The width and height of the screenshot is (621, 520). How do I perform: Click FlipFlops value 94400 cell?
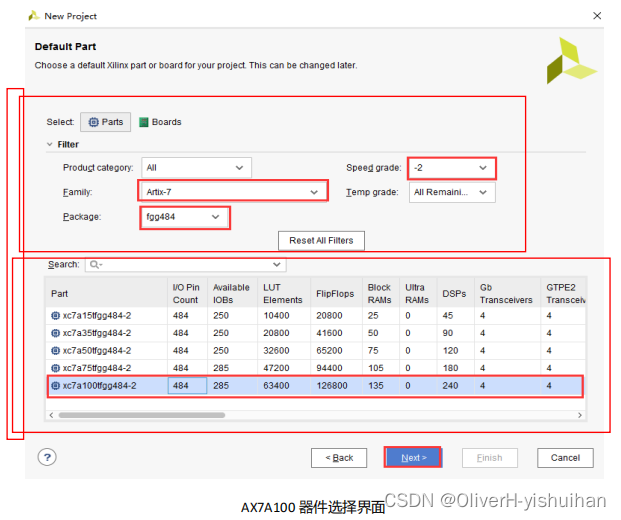point(336,368)
